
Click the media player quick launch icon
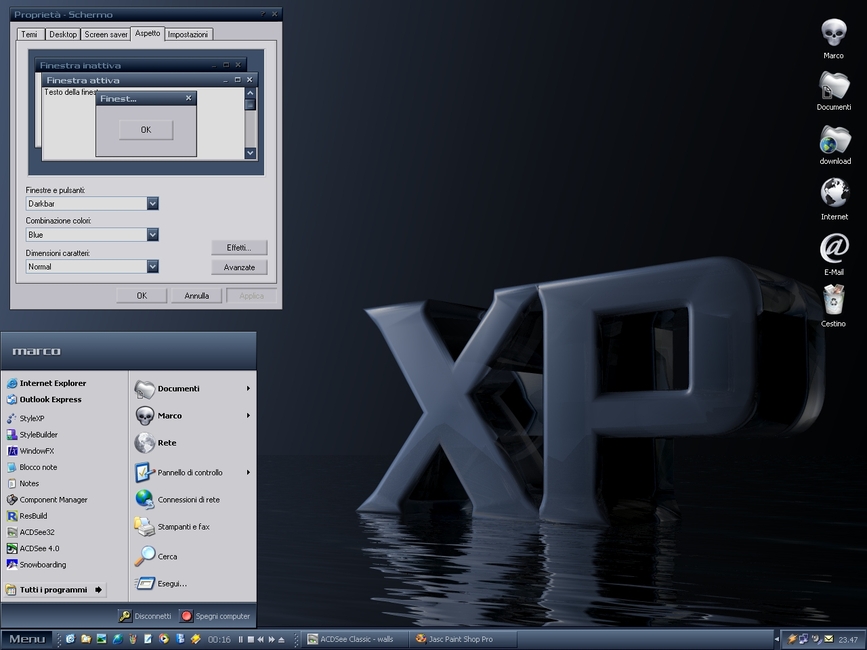[x=164, y=639]
